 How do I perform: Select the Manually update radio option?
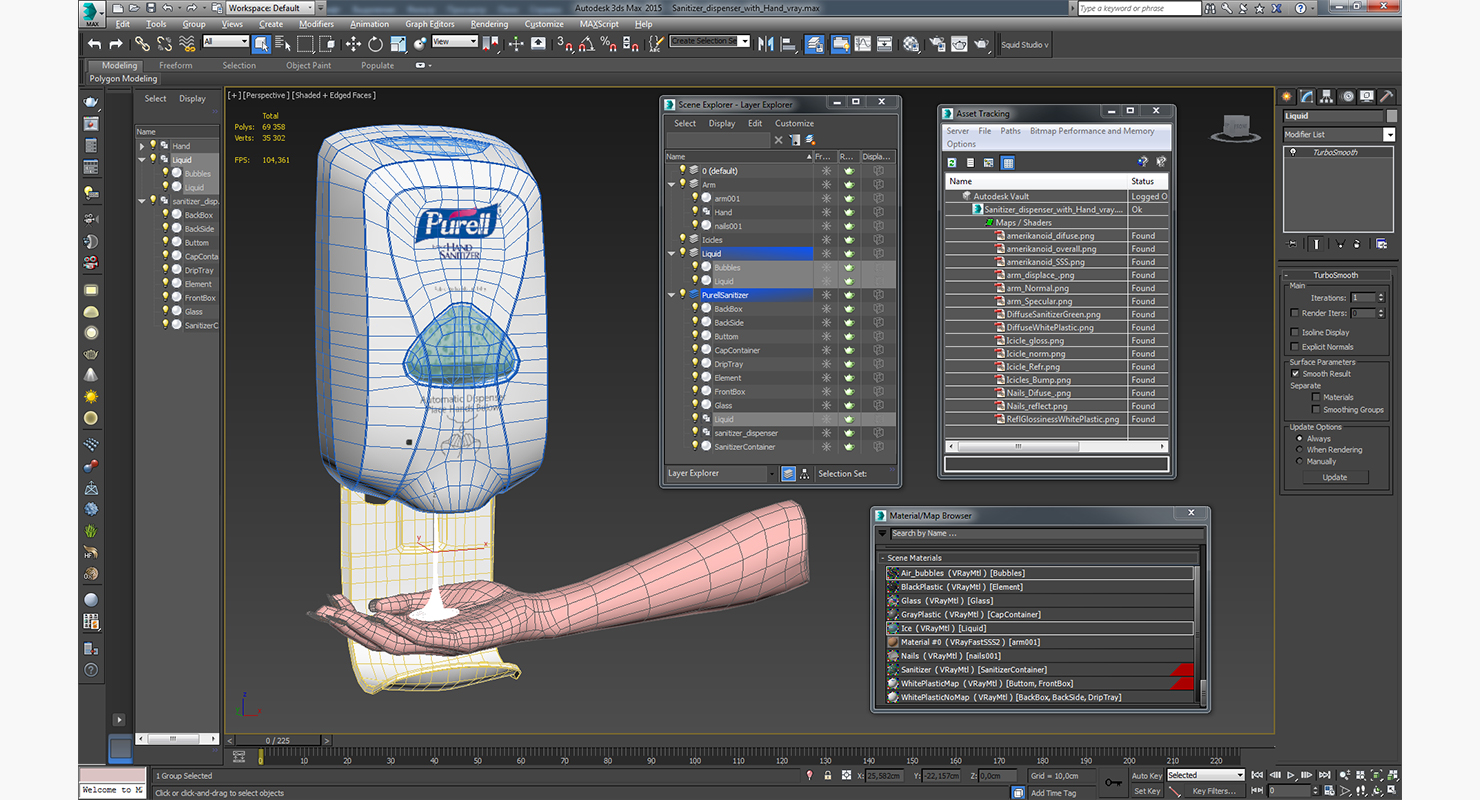click(1300, 461)
